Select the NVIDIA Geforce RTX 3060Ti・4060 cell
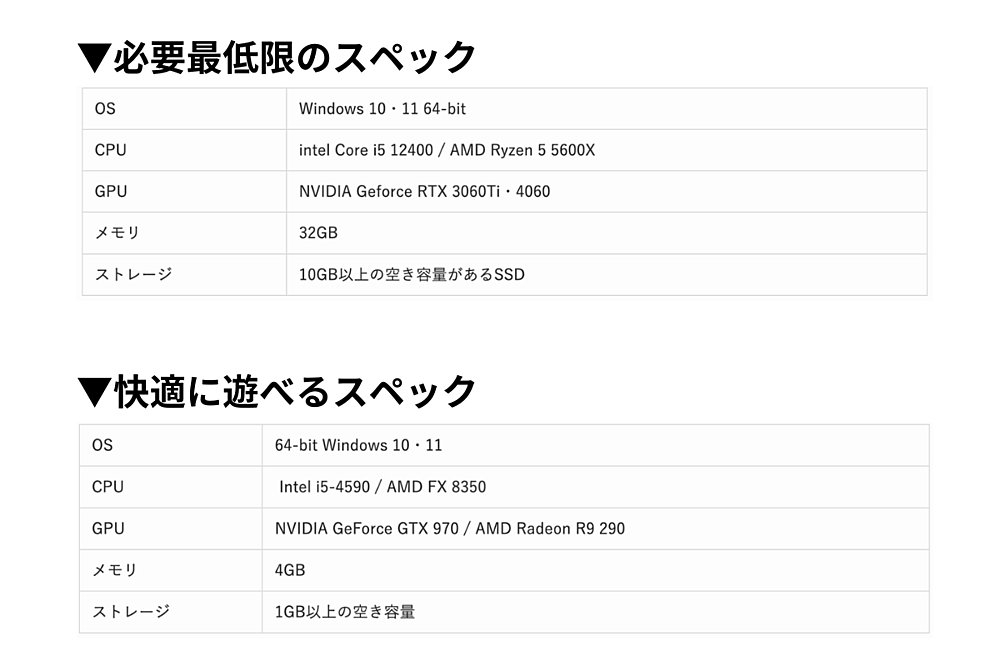Image resolution: width=1000 pixels, height=667 pixels. tap(424, 191)
